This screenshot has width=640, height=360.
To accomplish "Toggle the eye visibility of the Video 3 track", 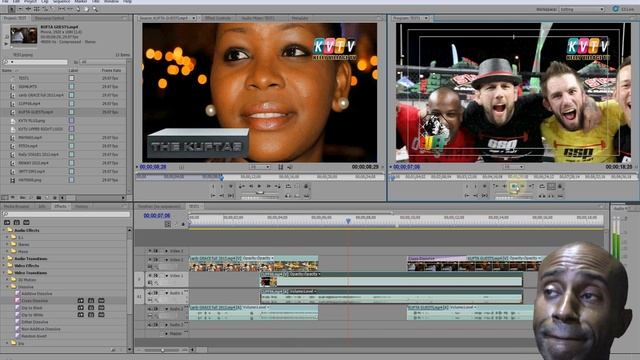I will click(150, 251).
